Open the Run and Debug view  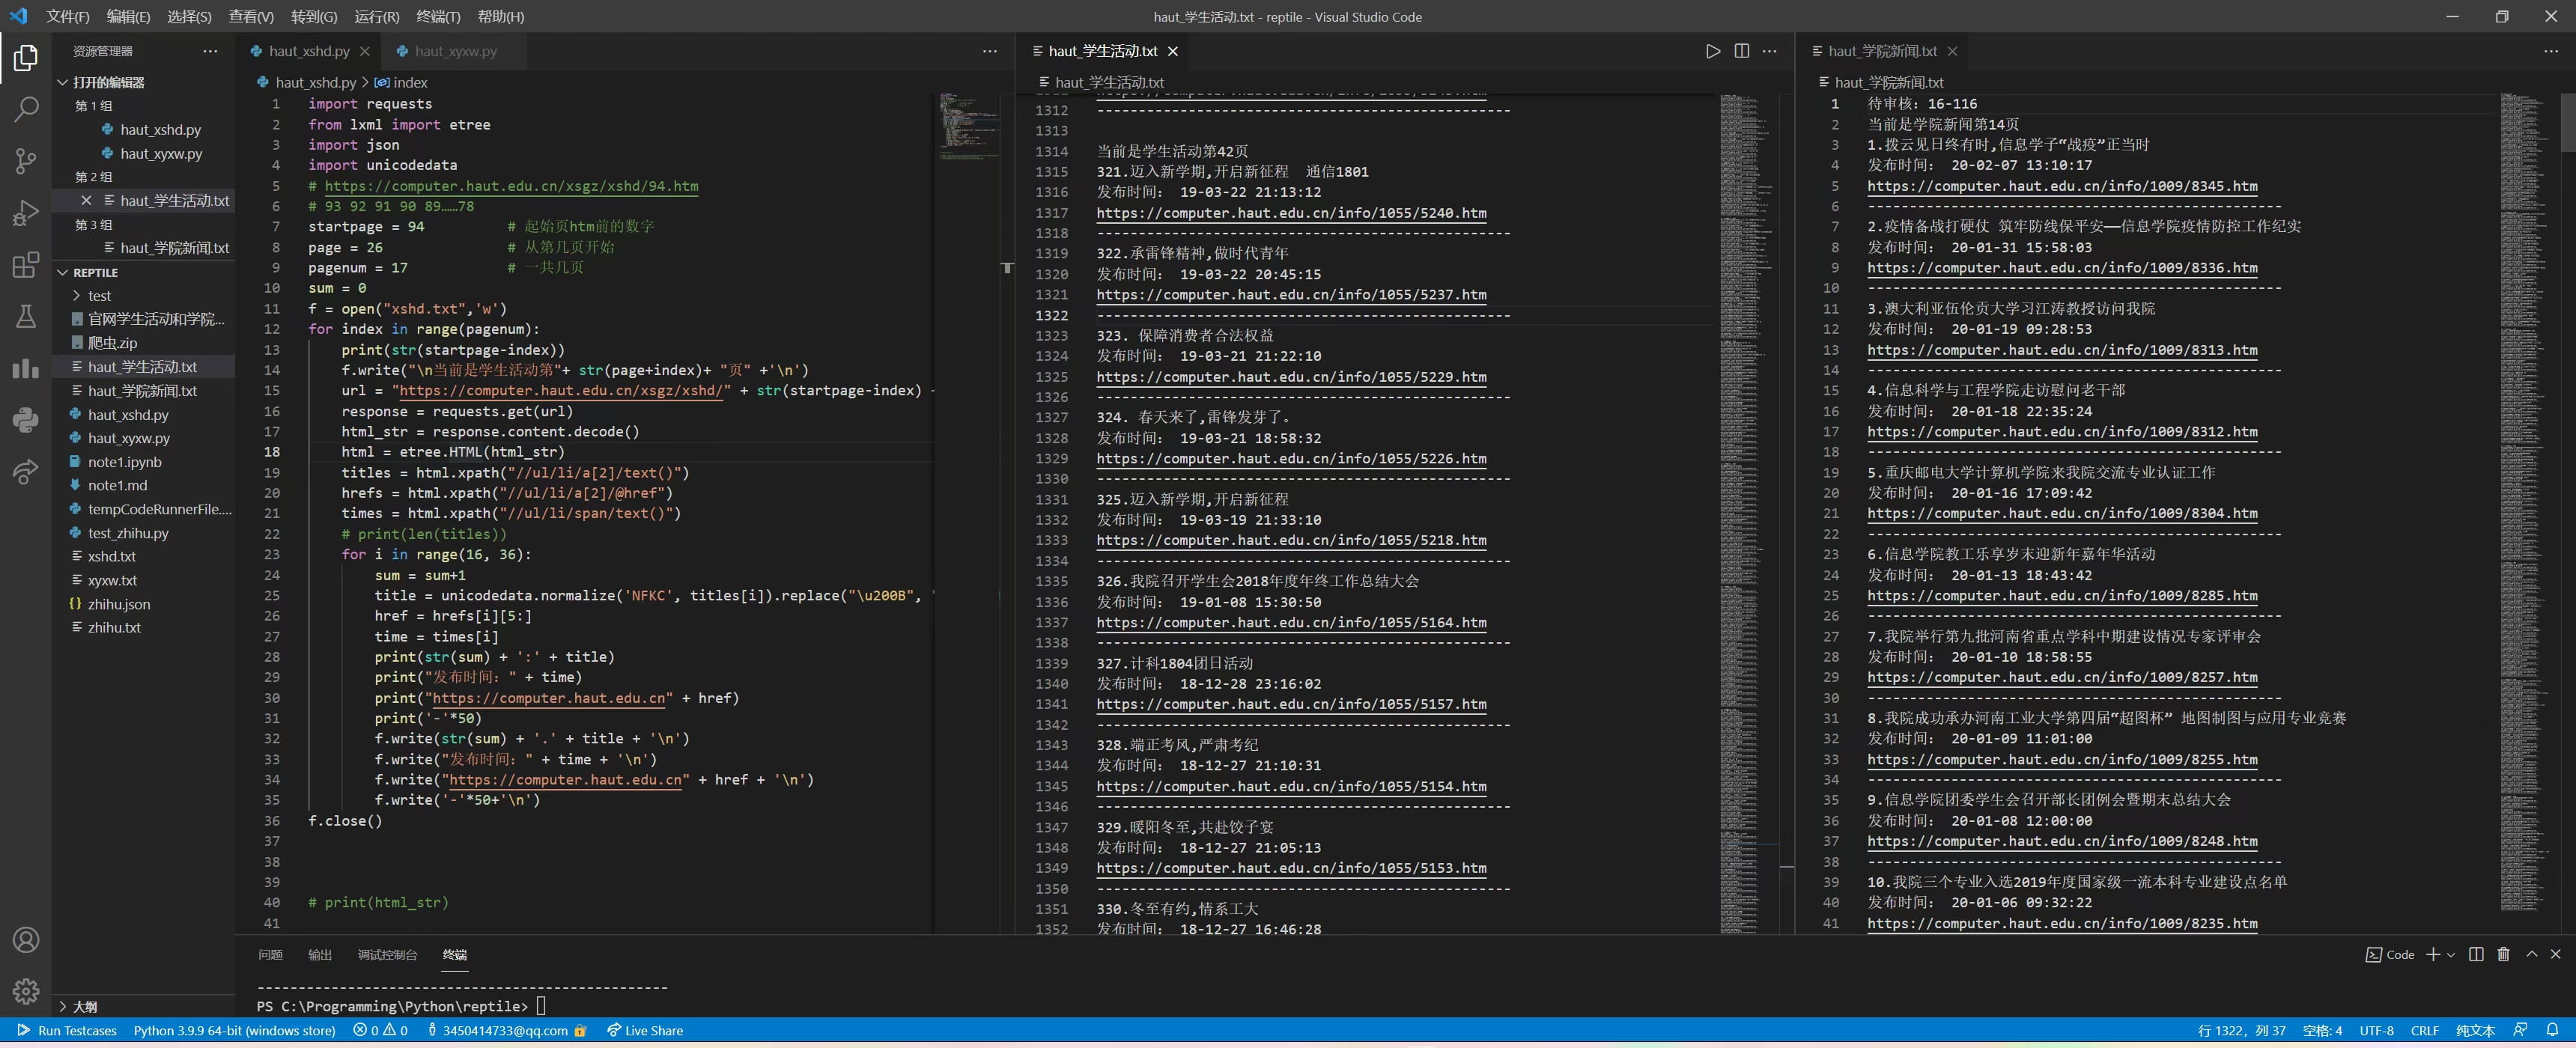point(26,212)
